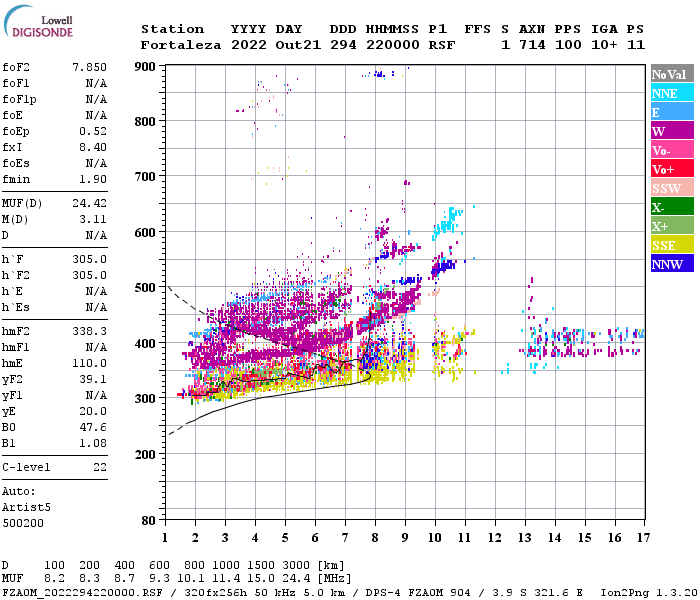This screenshot has width=700, height=600.
Task: Click the DPS-4 instrument label in footer
Action: click(x=383, y=593)
